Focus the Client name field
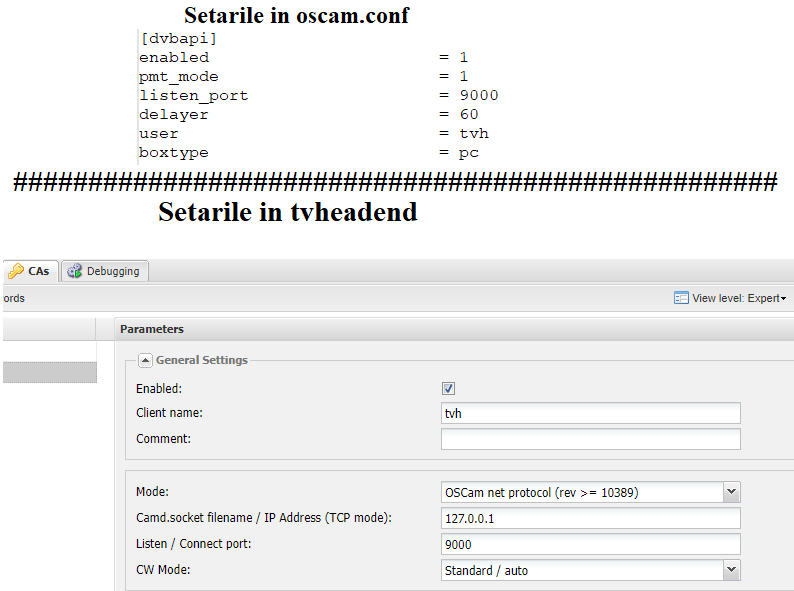This screenshot has width=794, height=591. [x=590, y=413]
